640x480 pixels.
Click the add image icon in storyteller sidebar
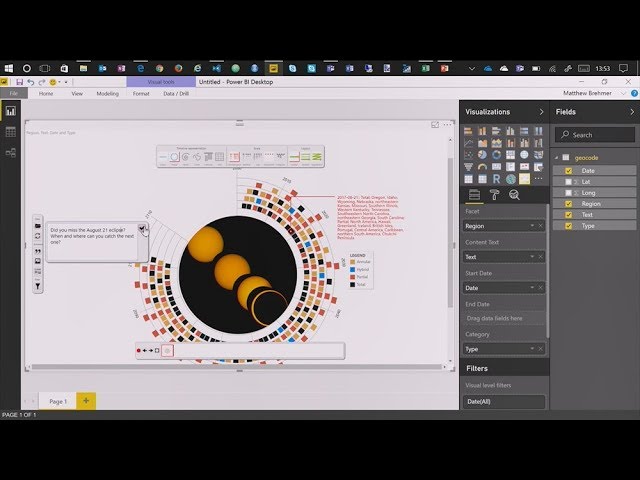(38, 261)
